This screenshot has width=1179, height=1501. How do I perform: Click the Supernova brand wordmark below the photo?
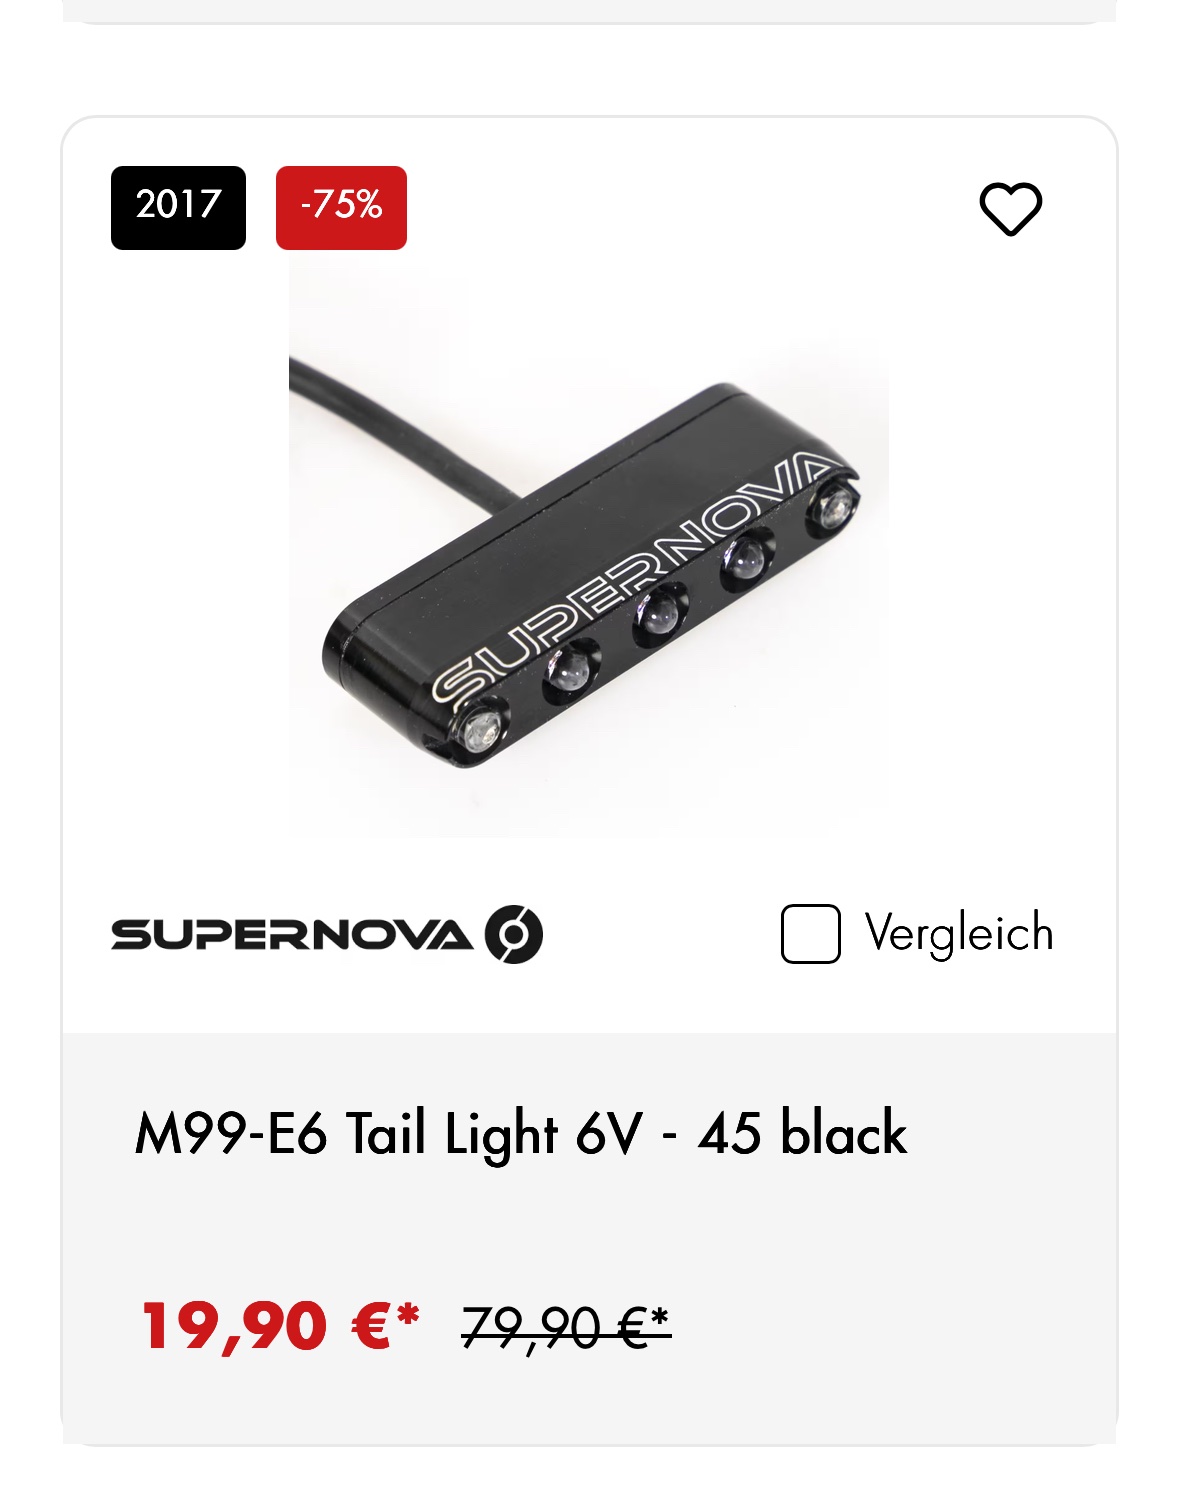290,934
